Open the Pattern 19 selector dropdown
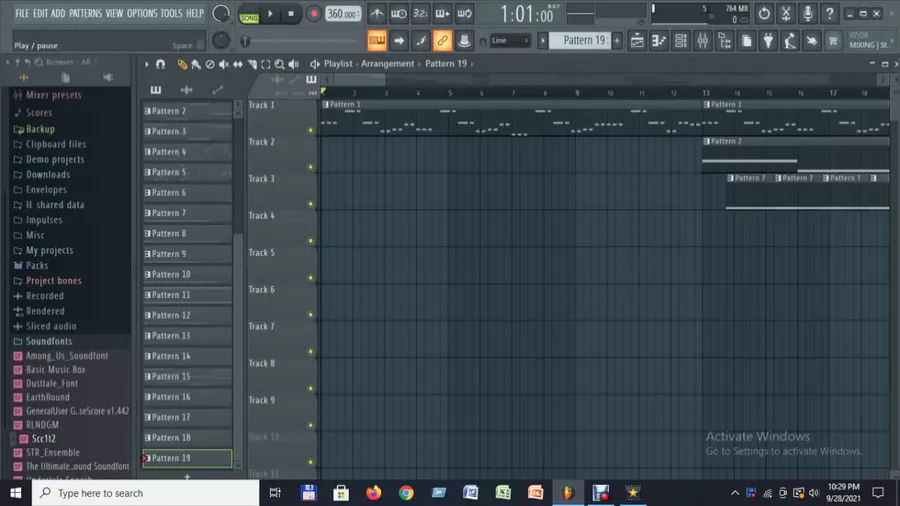The width and height of the screenshot is (900, 506). coord(580,40)
